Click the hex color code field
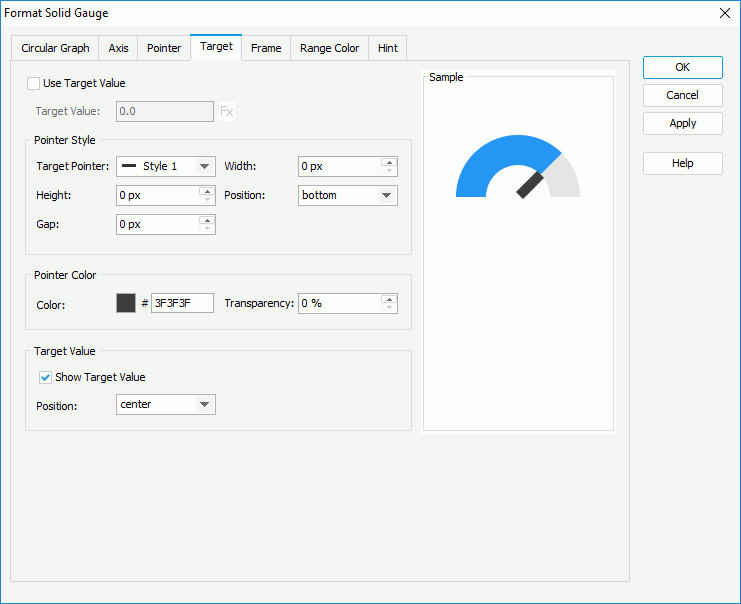The image size is (741, 604). coord(182,303)
